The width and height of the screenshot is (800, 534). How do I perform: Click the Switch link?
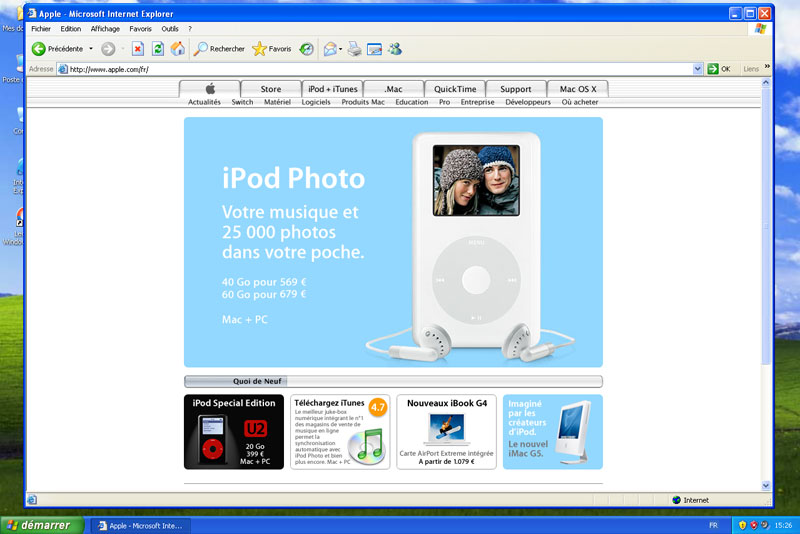tap(242, 102)
